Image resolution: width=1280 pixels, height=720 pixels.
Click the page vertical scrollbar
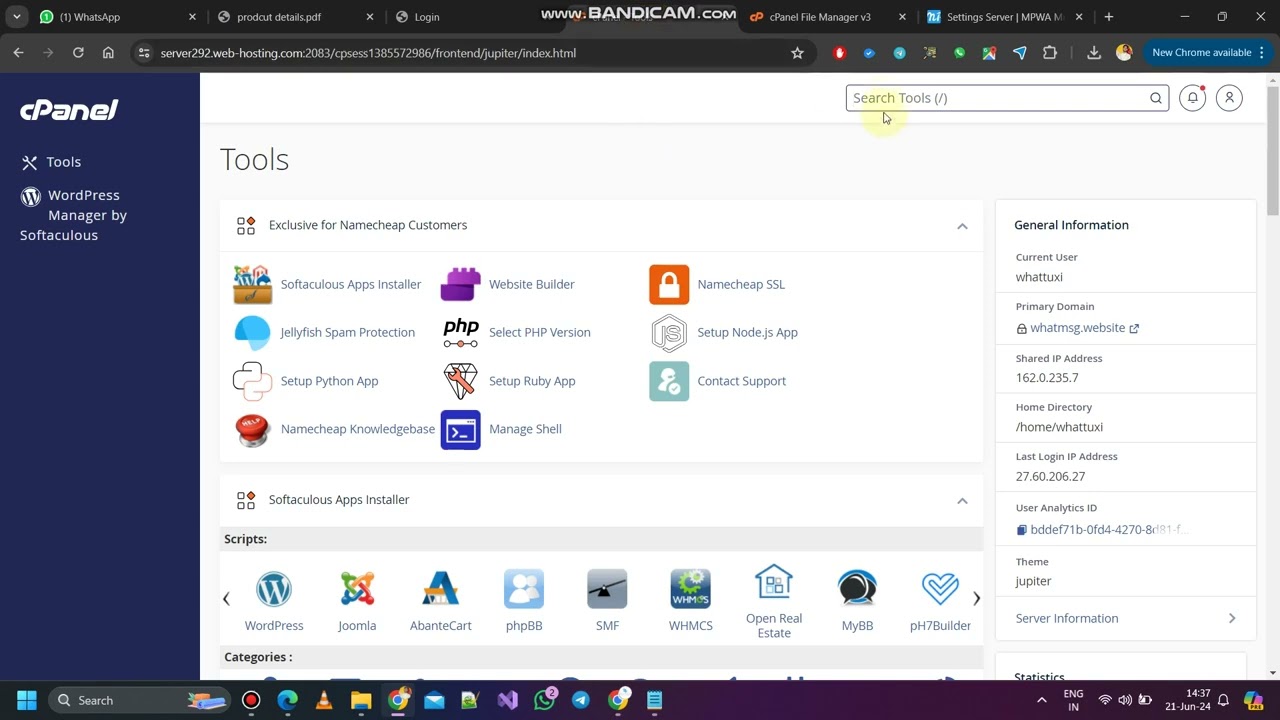click(x=1272, y=150)
